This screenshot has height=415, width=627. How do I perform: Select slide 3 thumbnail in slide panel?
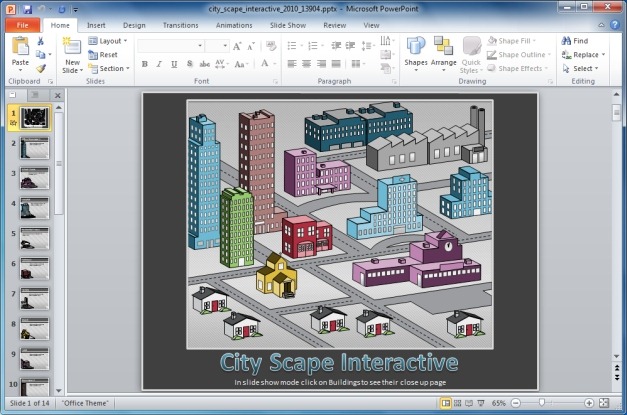35,180
